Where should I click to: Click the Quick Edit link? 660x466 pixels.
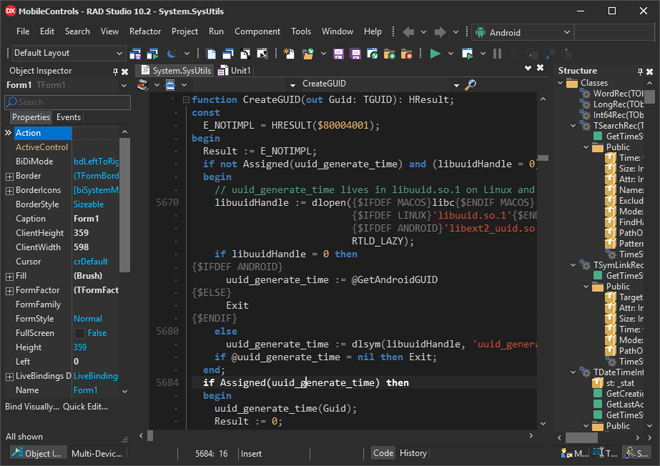[x=85, y=406]
